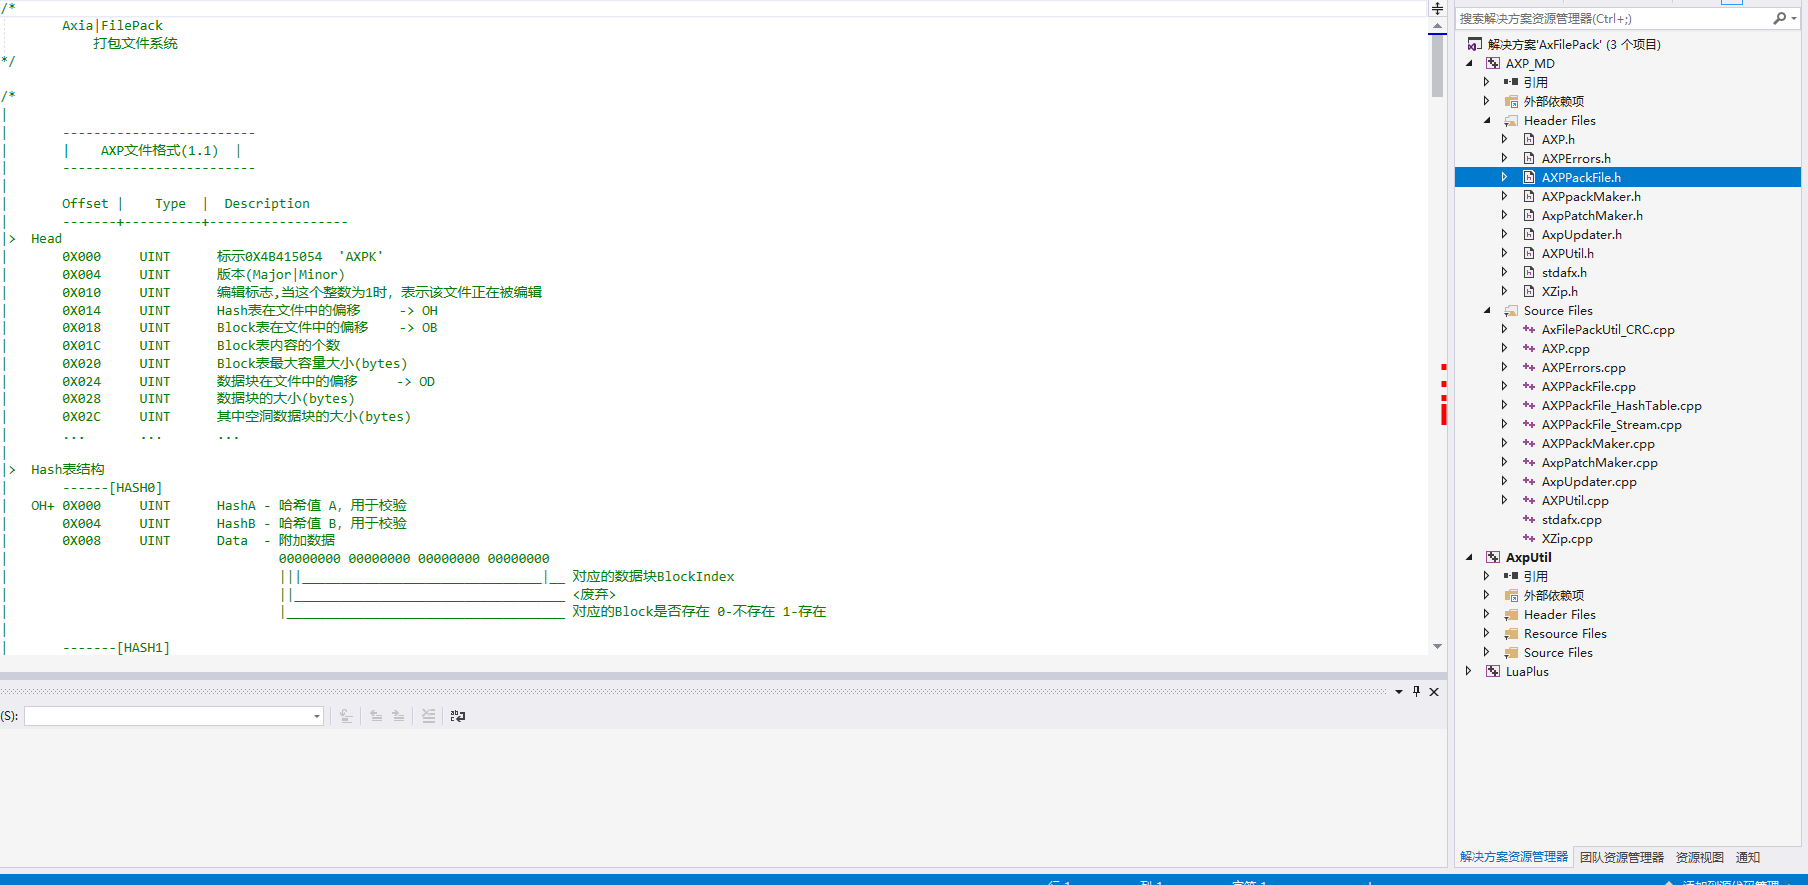Pin the bottom output panel
Image resolution: width=1808 pixels, height=885 pixels.
coord(1416,691)
